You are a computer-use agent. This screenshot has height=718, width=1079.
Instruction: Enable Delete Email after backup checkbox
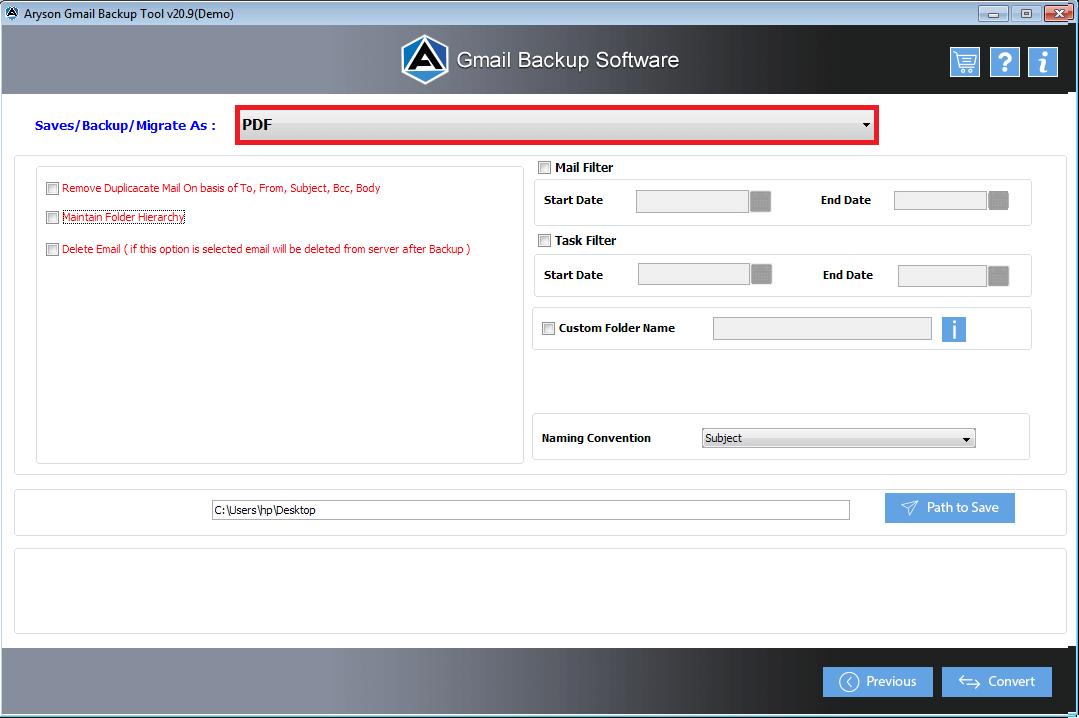(x=52, y=249)
